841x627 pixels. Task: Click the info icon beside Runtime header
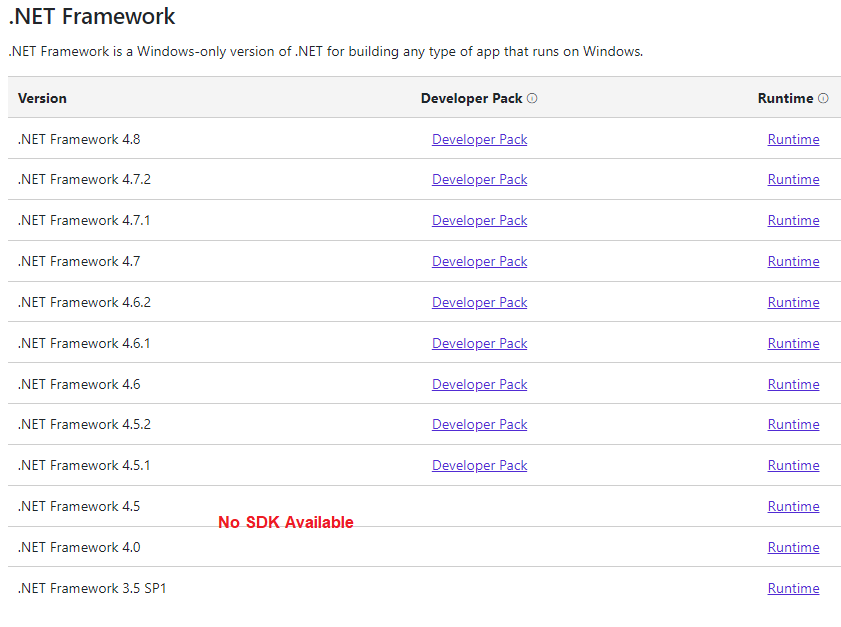(x=823, y=98)
